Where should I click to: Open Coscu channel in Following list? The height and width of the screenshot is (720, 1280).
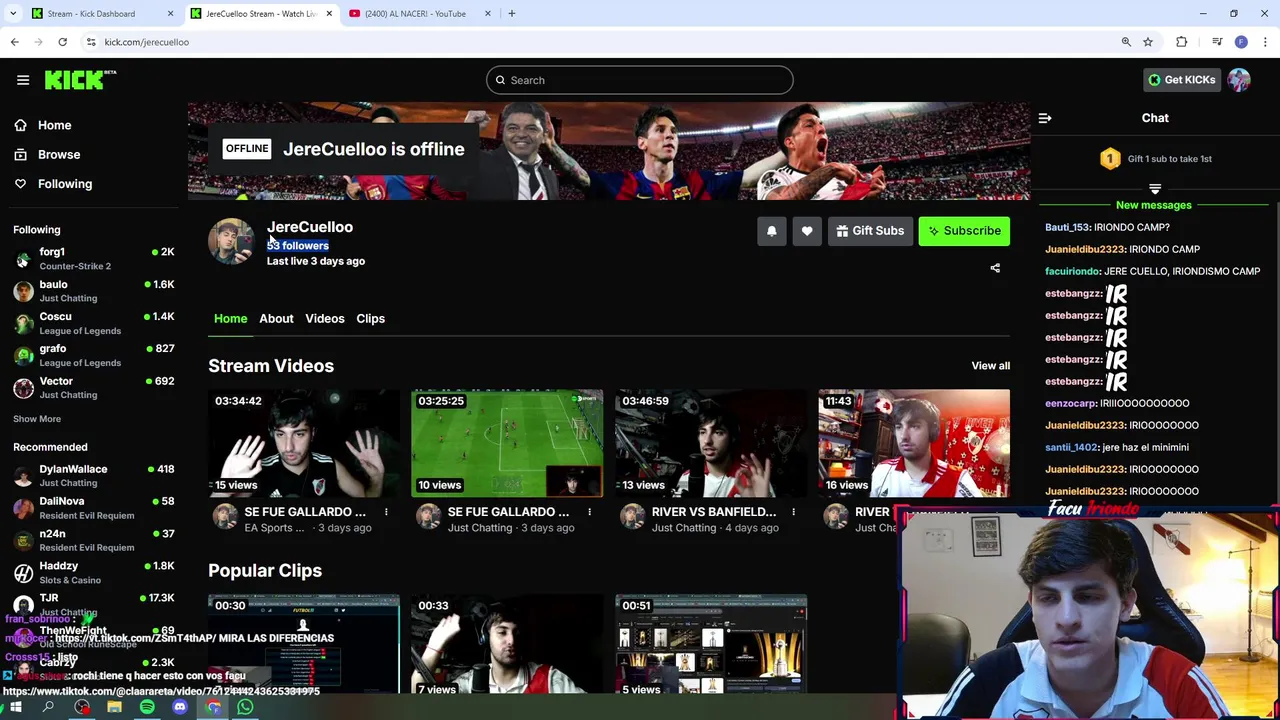pos(94,323)
